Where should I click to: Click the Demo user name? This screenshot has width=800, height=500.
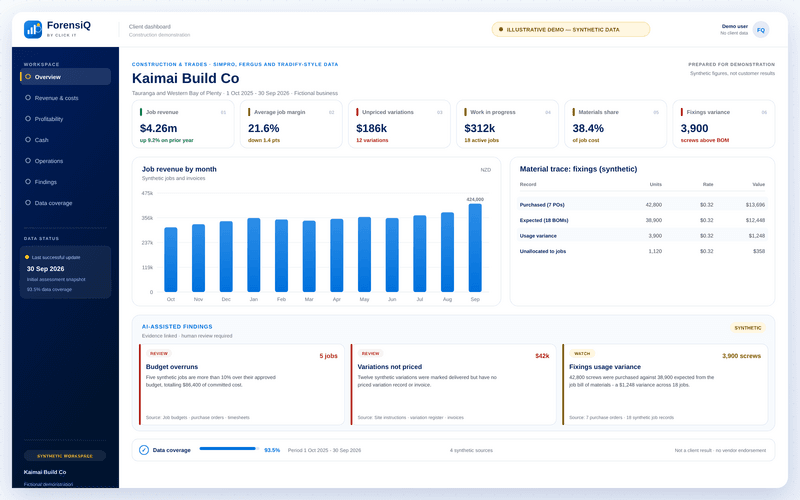735,26
